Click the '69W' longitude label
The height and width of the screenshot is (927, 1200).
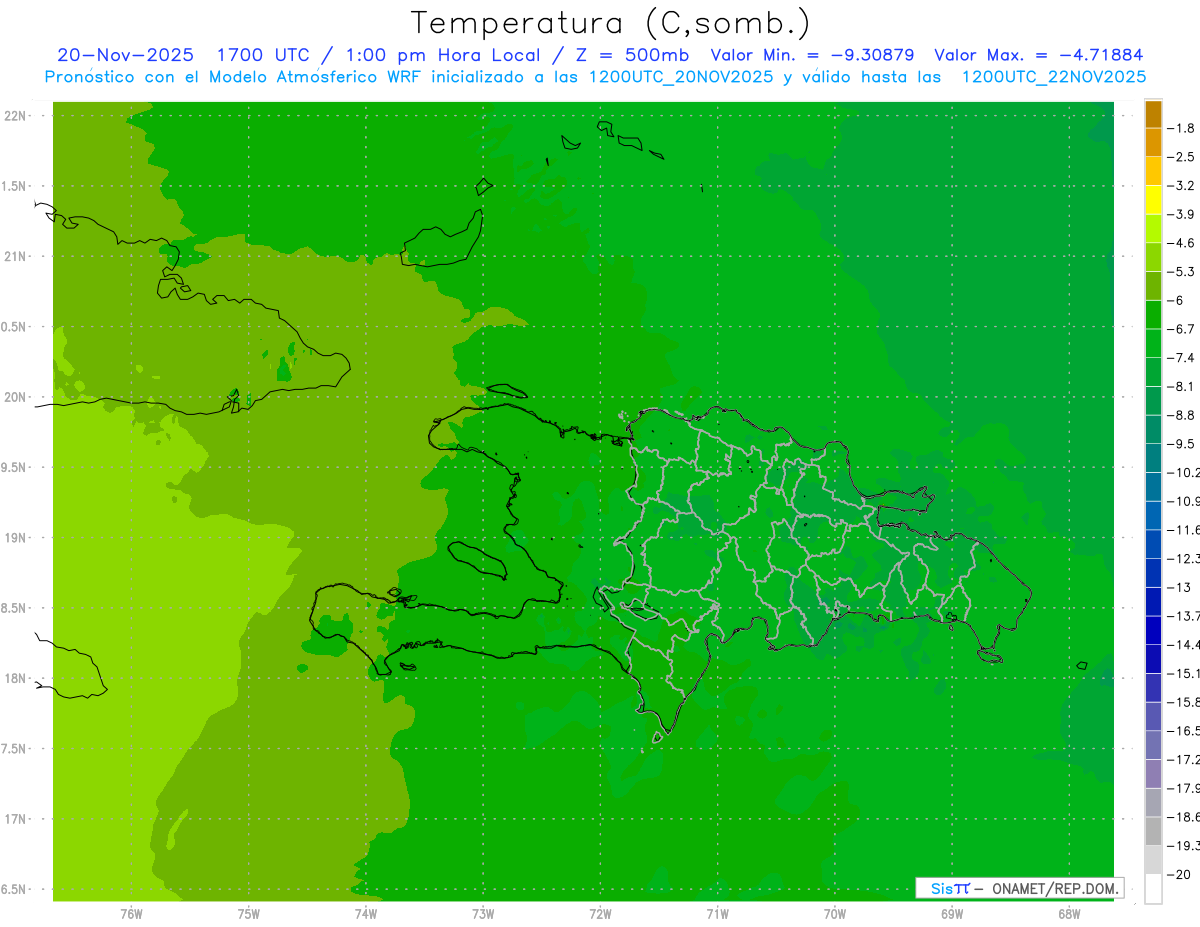pos(952,914)
